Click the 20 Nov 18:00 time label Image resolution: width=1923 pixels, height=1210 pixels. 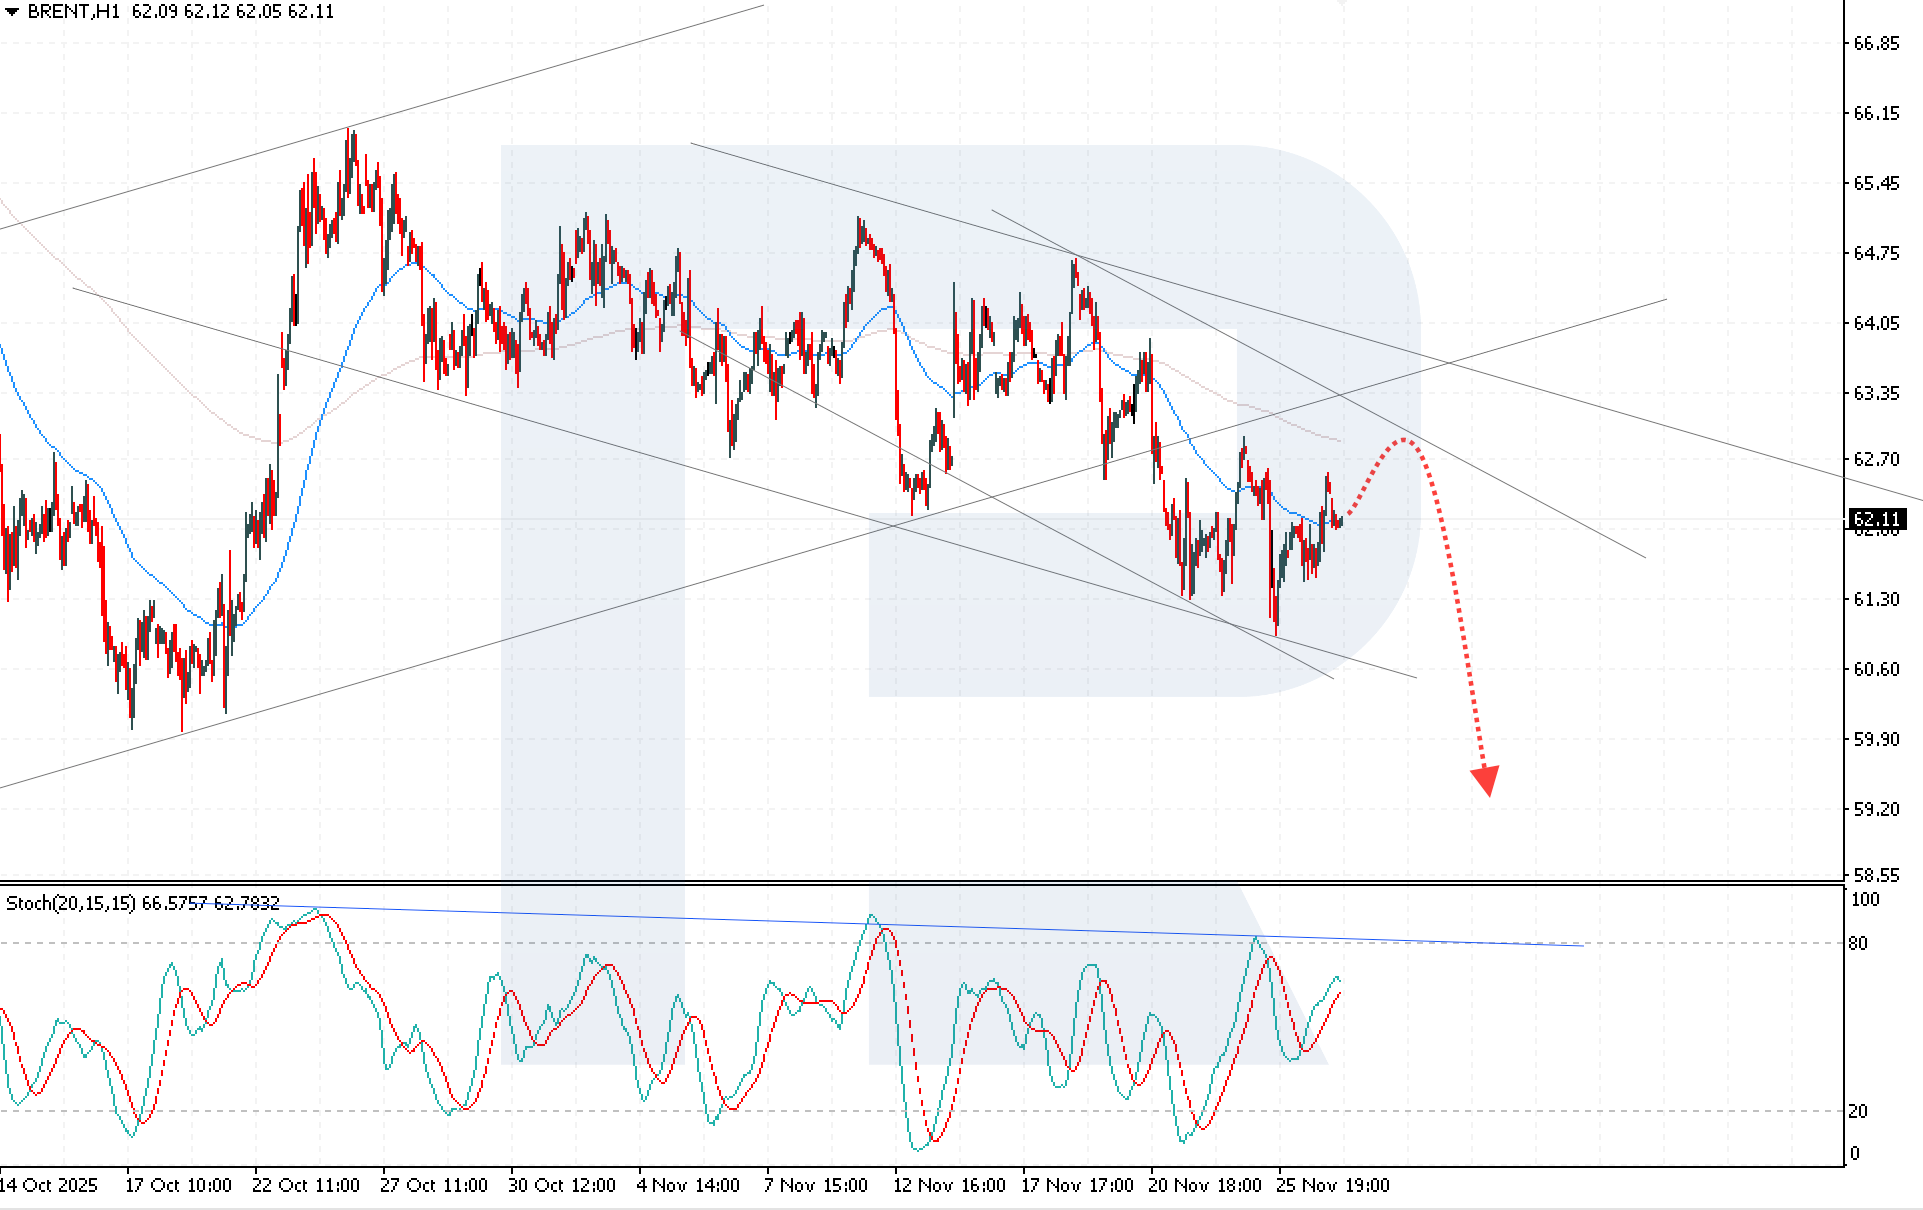(1205, 1185)
